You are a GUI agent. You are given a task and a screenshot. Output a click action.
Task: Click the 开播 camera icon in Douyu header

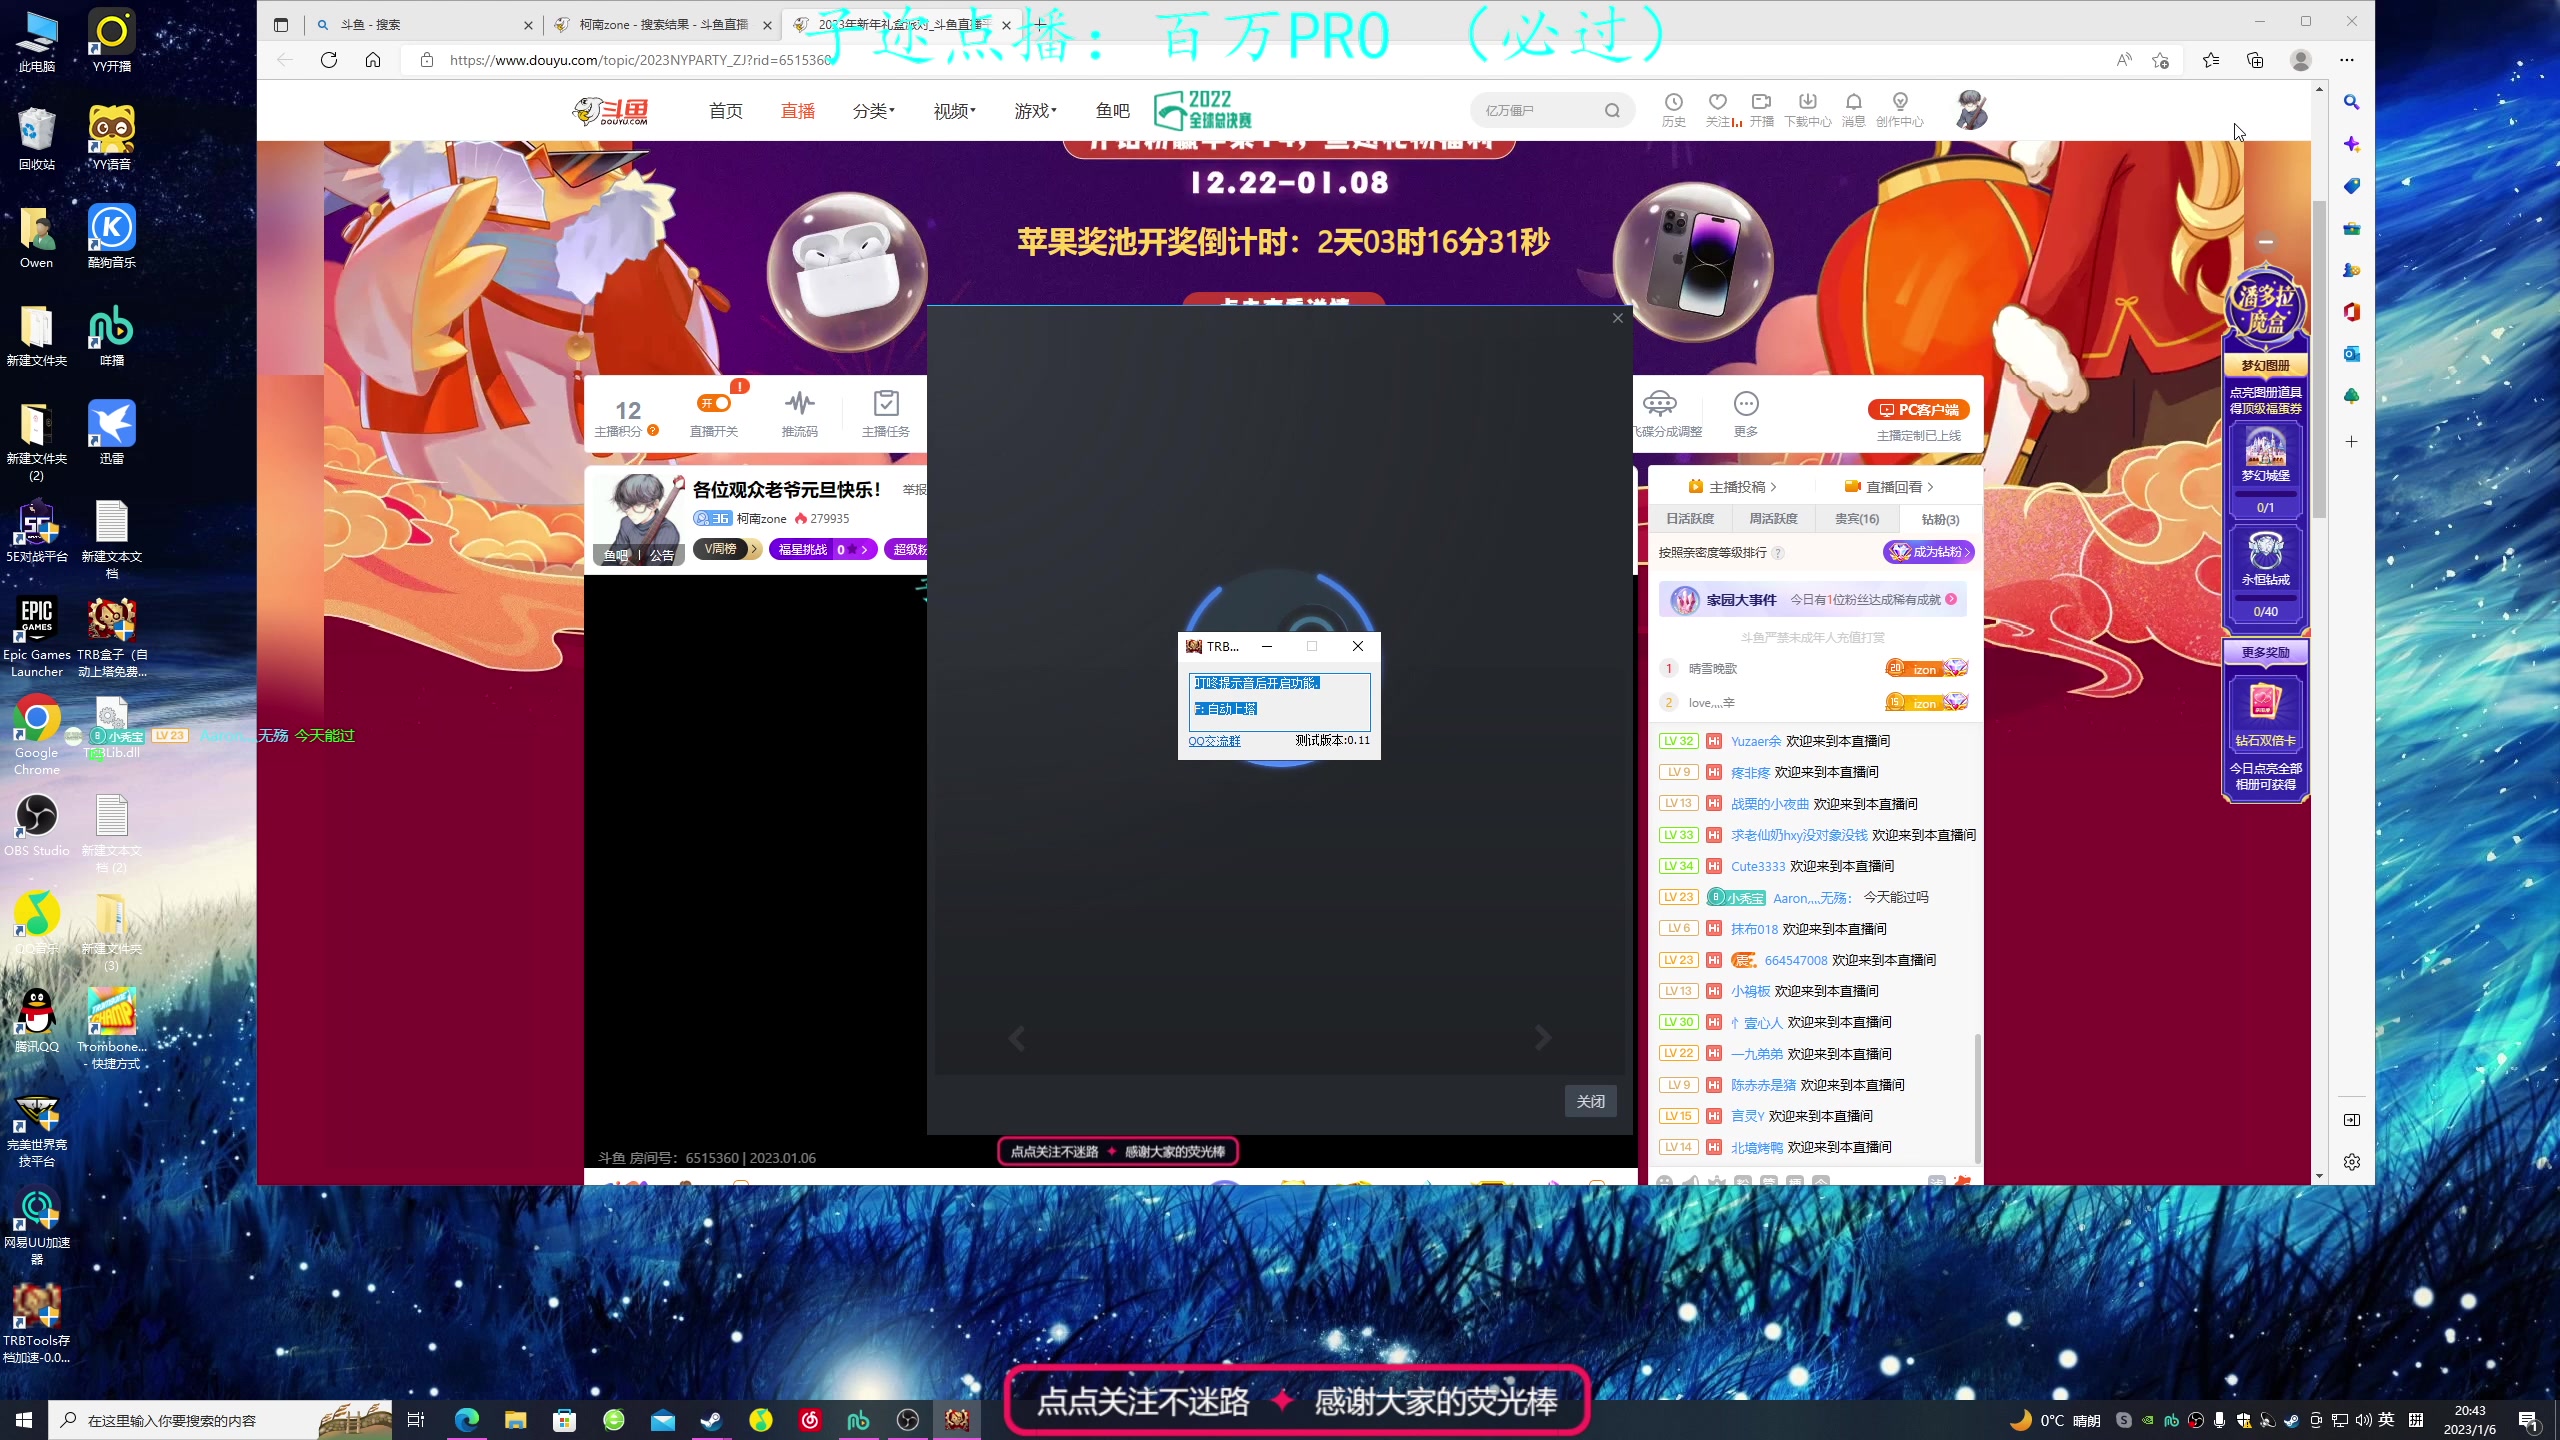(1761, 109)
